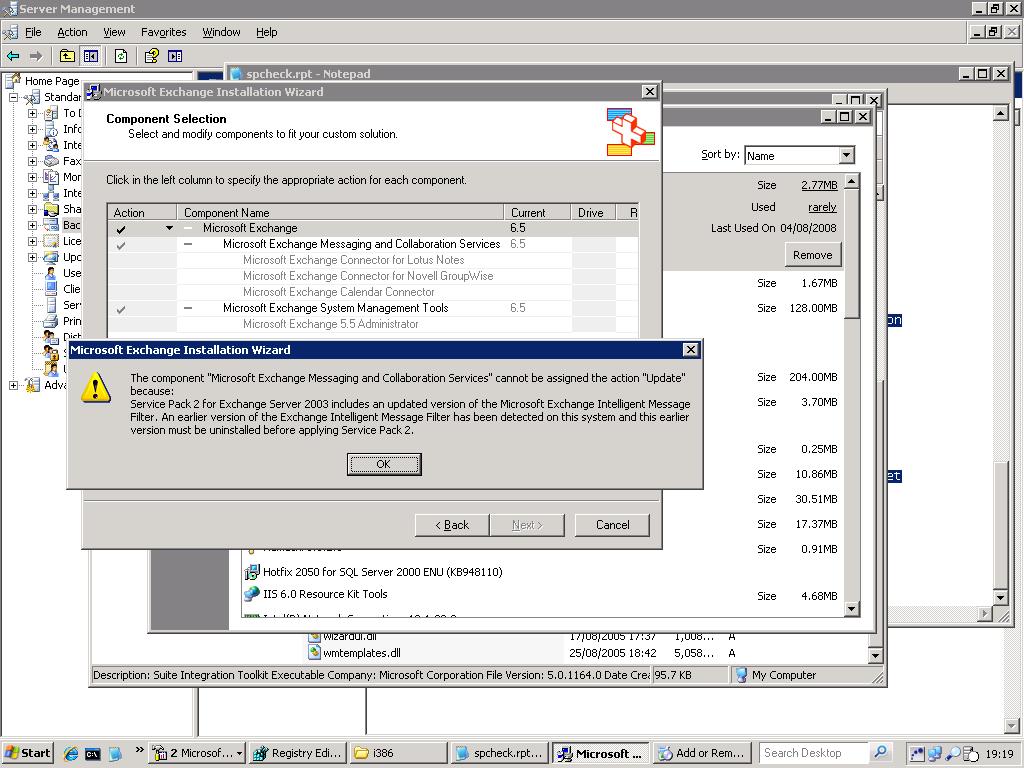Click the Information Center tree icon
Image resolution: width=1024 pixels, height=768 pixels.
(51, 129)
